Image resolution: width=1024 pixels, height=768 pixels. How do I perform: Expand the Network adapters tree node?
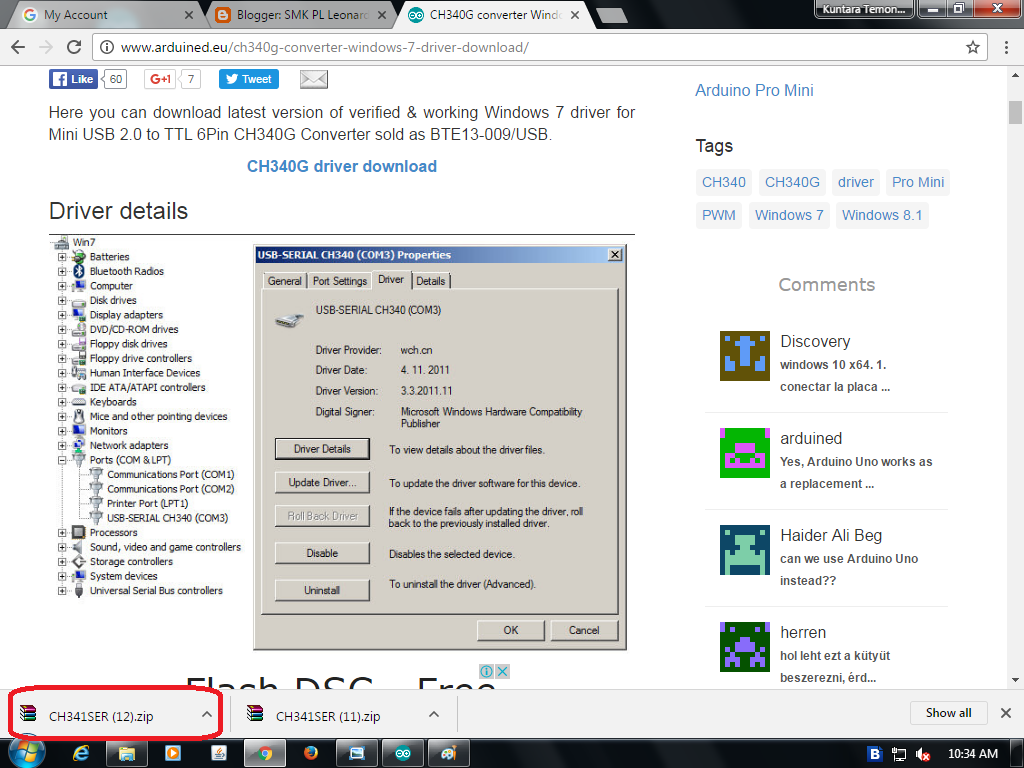click(62, 445)
